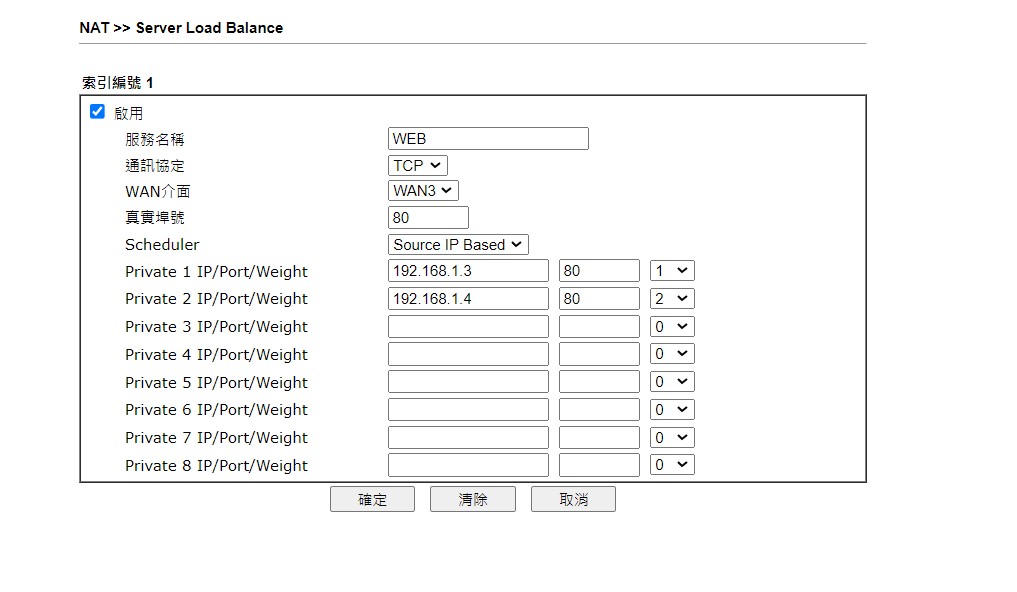Screen dimensions: 1017x592
Task: Click the 真實埠號 port field
Action: (x=428, y=217)
